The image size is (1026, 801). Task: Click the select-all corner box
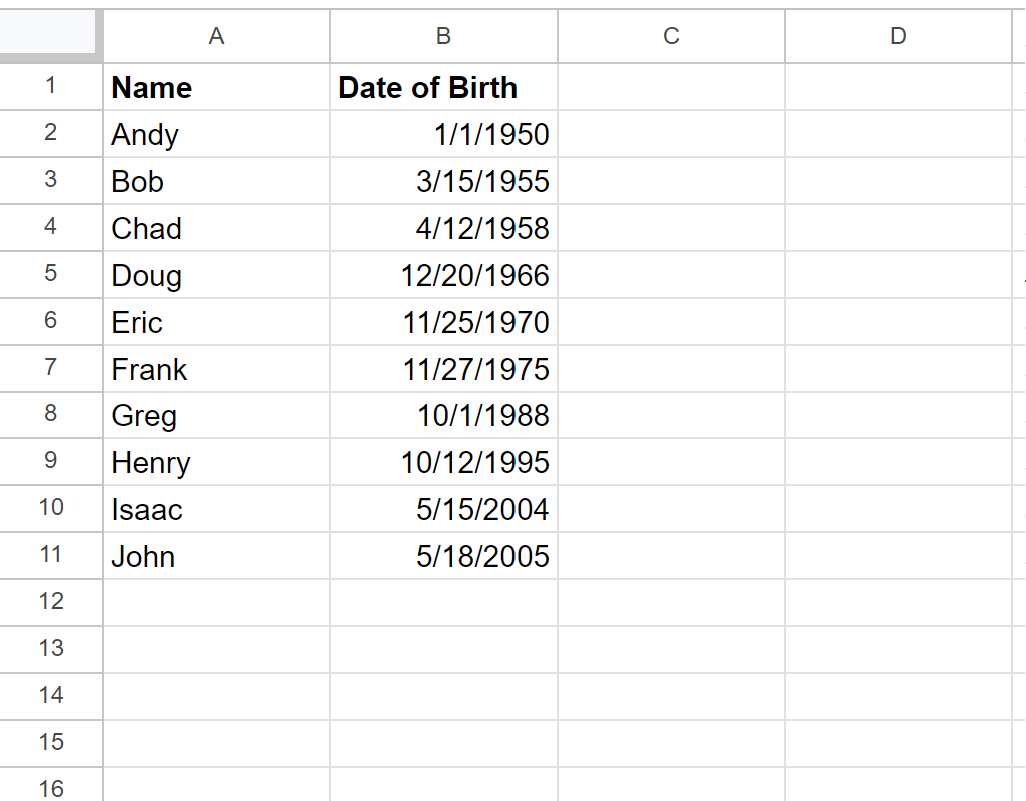[x=50, y=35]
